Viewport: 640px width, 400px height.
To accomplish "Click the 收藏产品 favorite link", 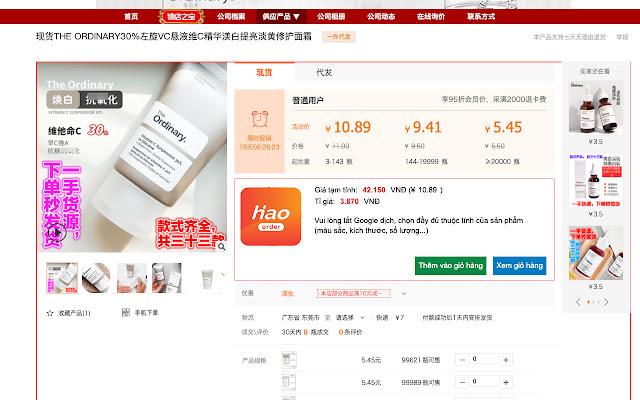I will click(74, 313).
